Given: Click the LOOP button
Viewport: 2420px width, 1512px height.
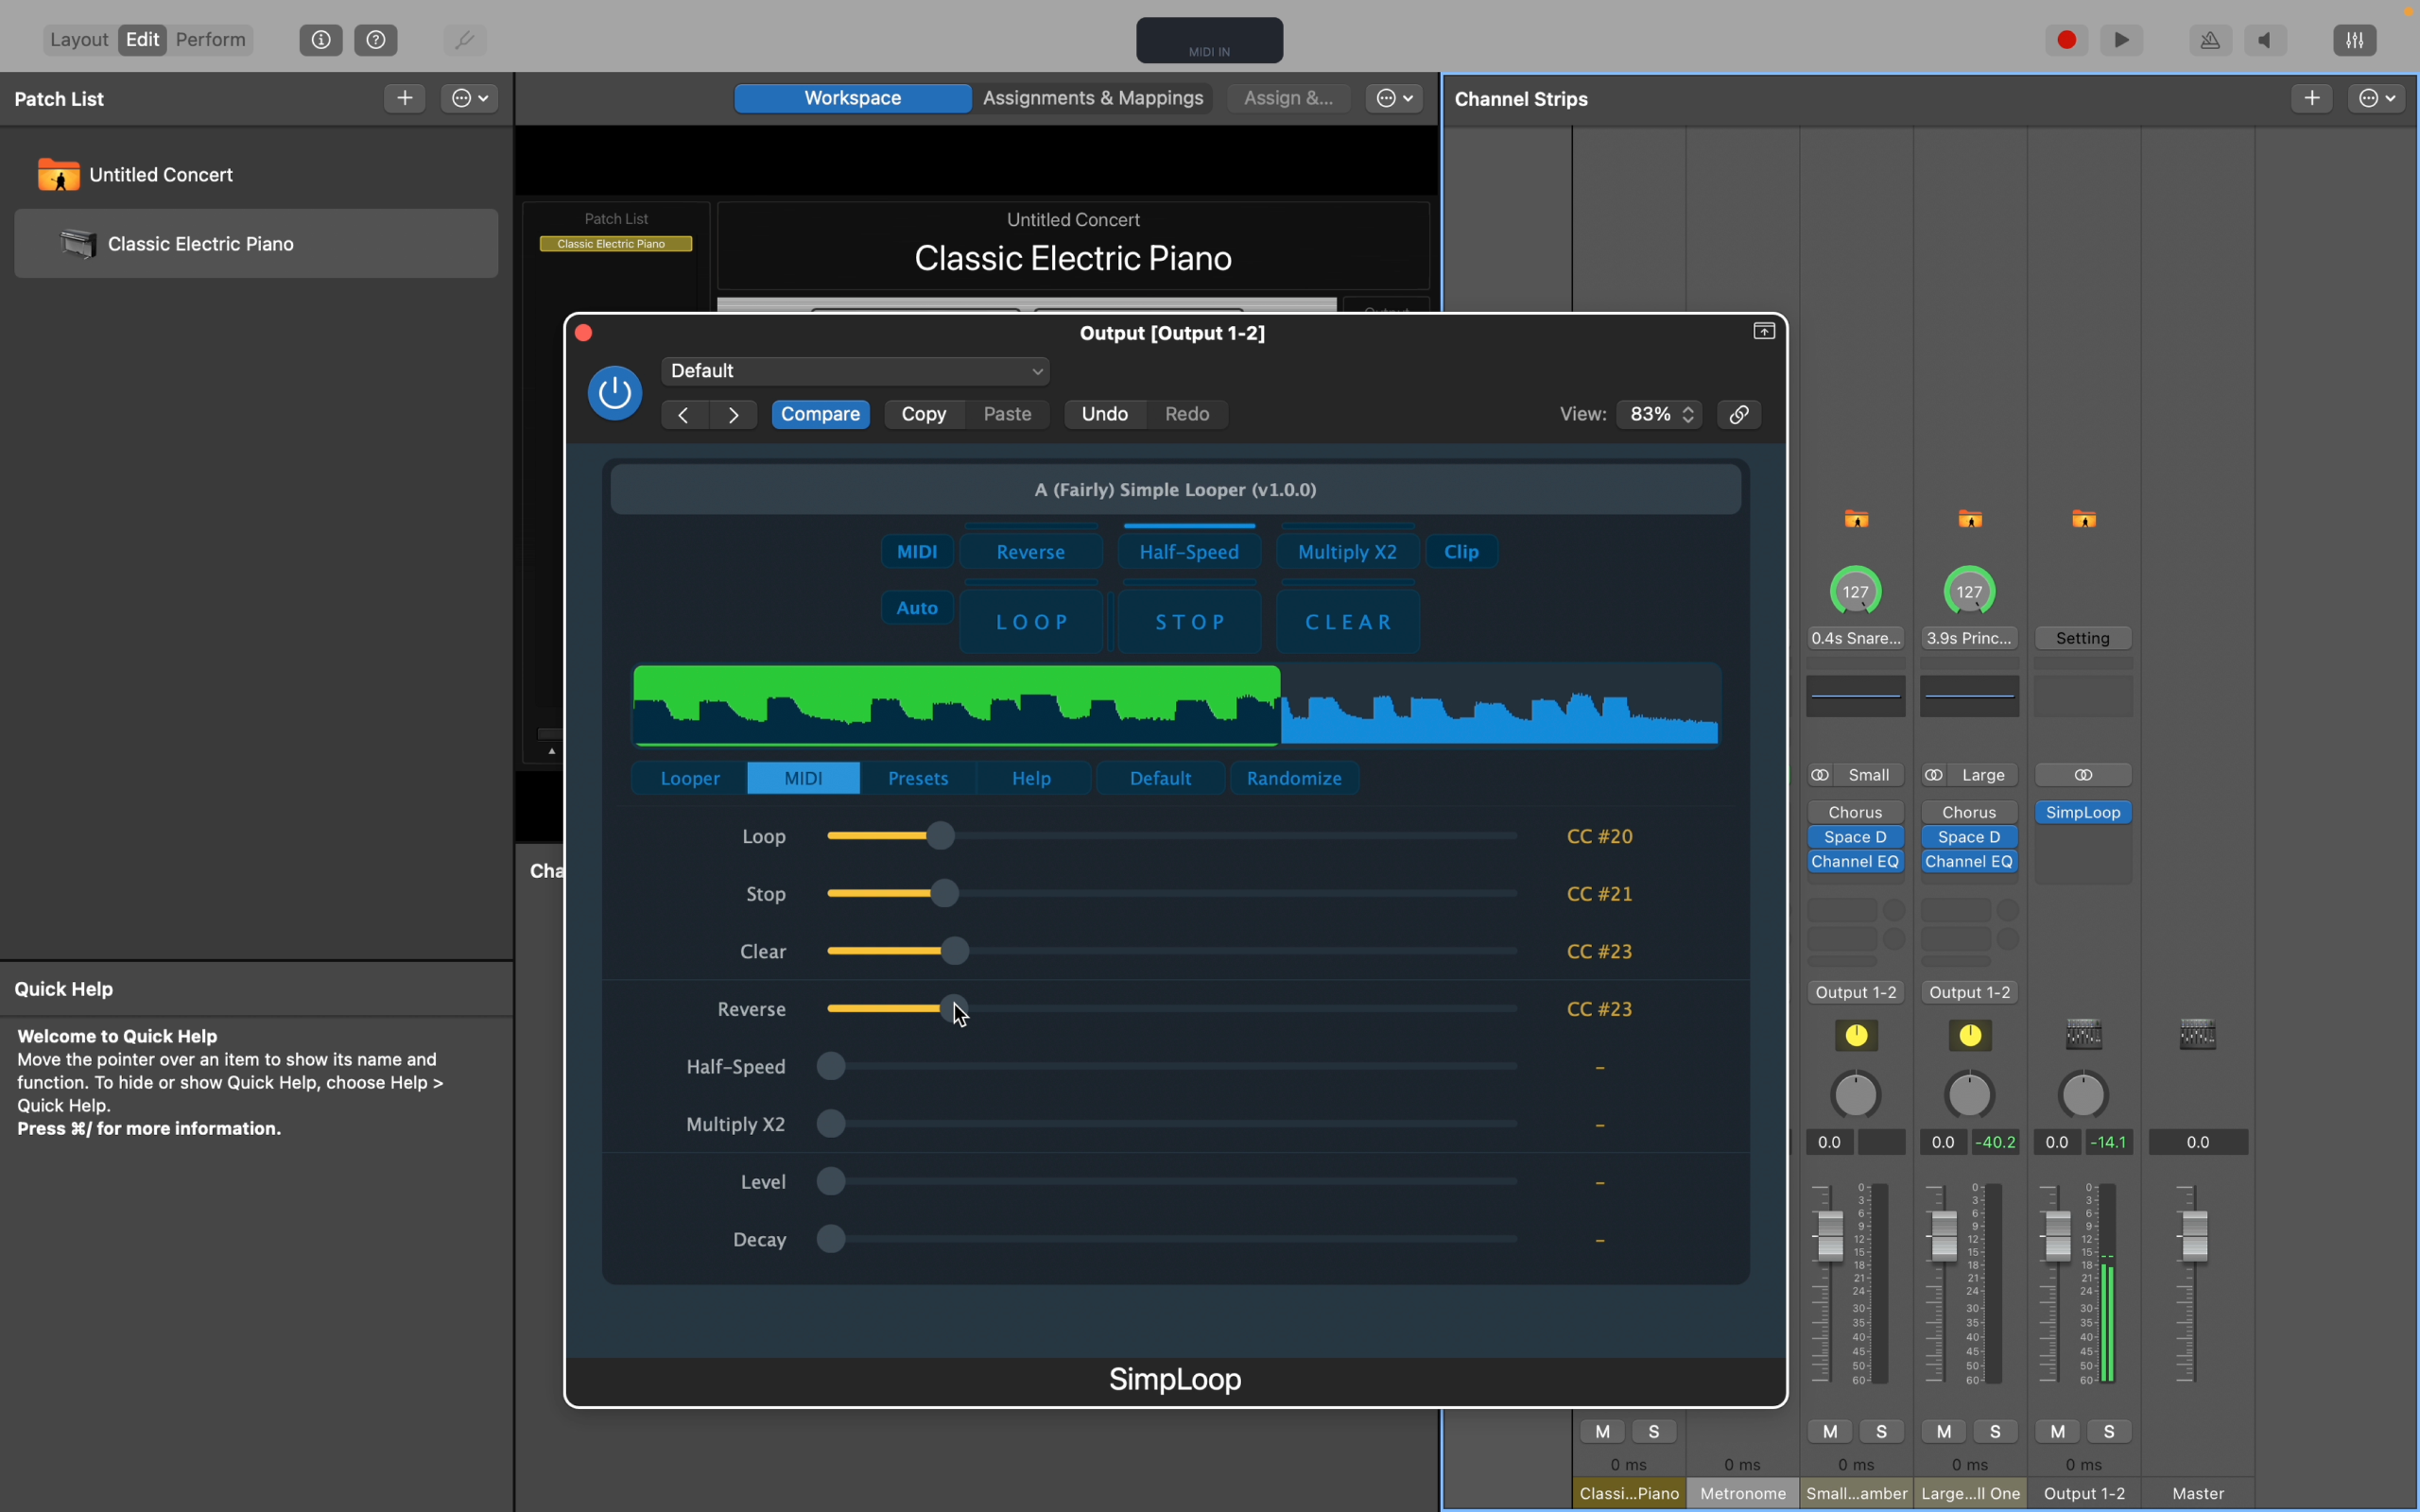Looking at the screenshot, I should click(x=1031, y=623).
